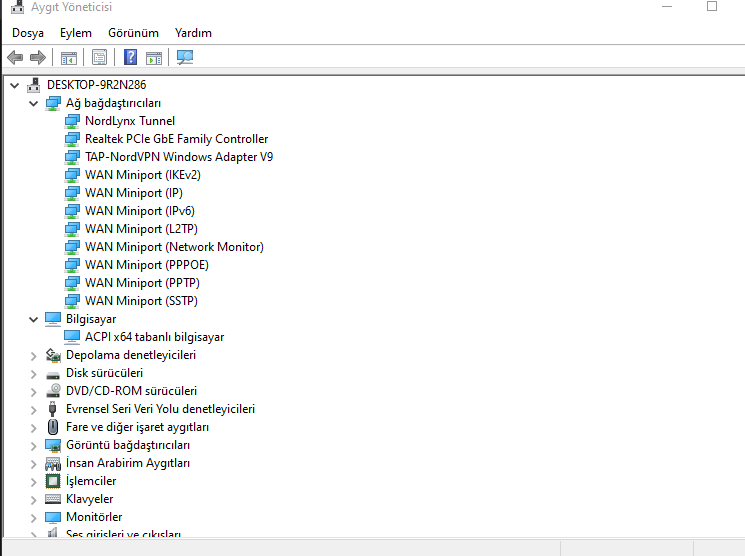Expand Evrensel Seri Veri Yolu denetleyicileri
This screenshot has height=556, width=745.
[x=34, y=410]
